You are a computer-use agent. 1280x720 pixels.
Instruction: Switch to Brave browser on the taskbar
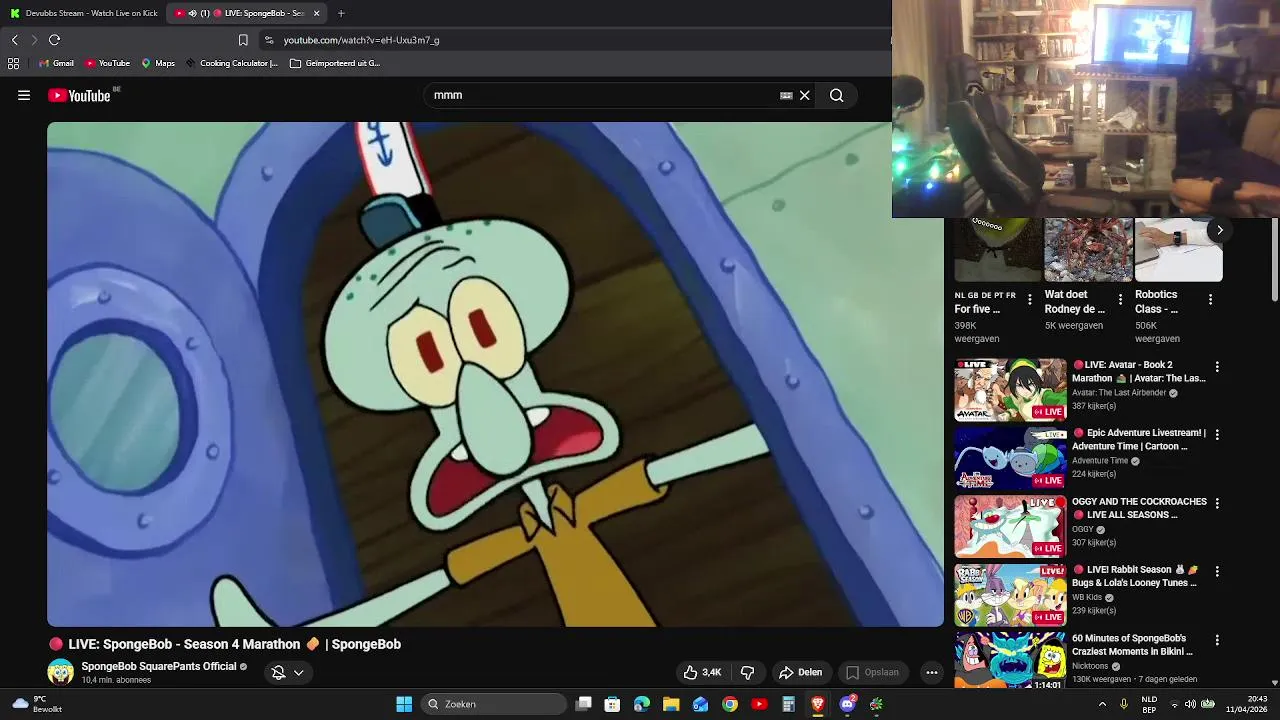click(x=818, y=704)
